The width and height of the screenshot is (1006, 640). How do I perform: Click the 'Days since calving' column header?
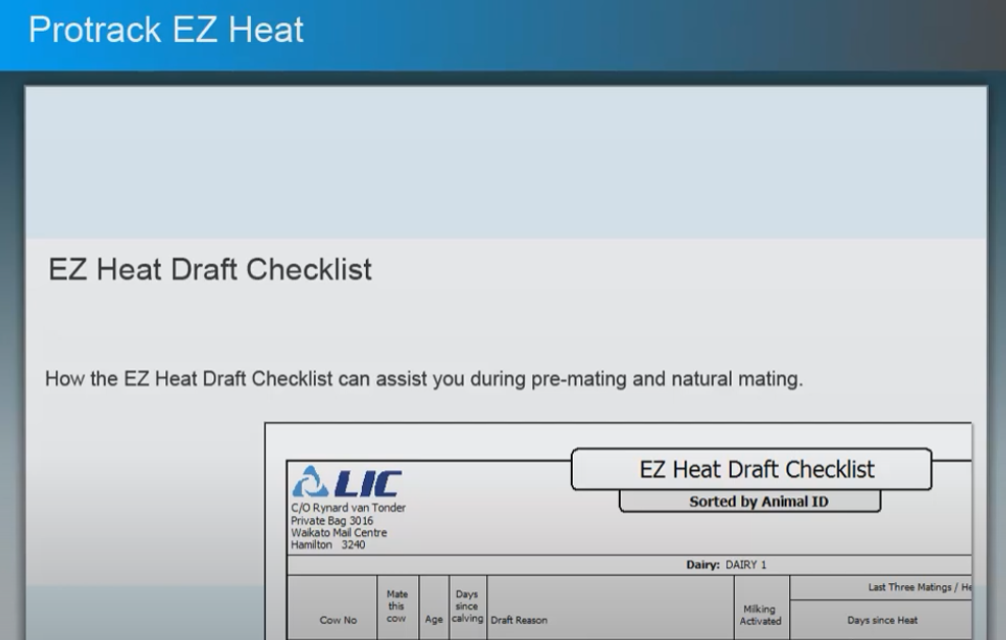pos(467,607)
